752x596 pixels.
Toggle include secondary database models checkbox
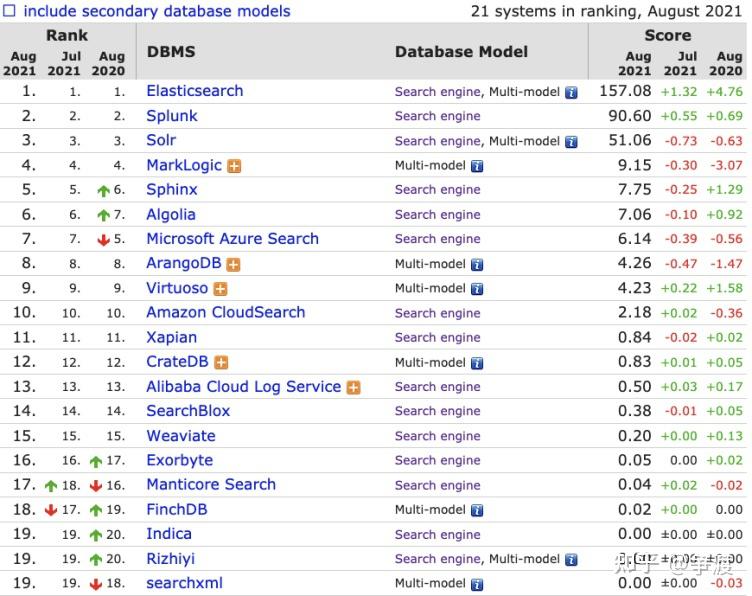(x=9, y=12)
